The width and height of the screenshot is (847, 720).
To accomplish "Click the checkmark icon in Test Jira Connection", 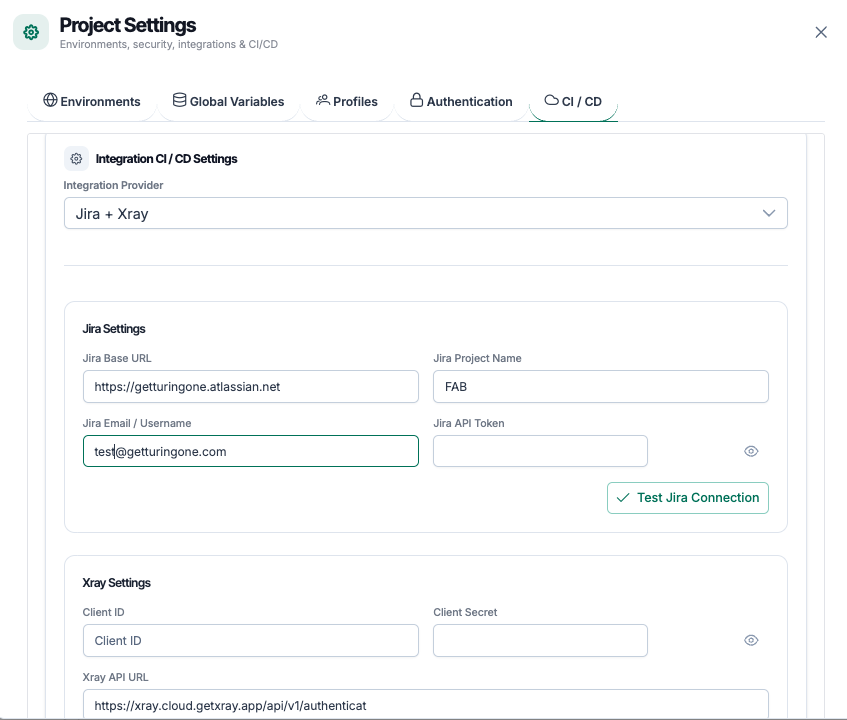I will (x=623, y=497).
